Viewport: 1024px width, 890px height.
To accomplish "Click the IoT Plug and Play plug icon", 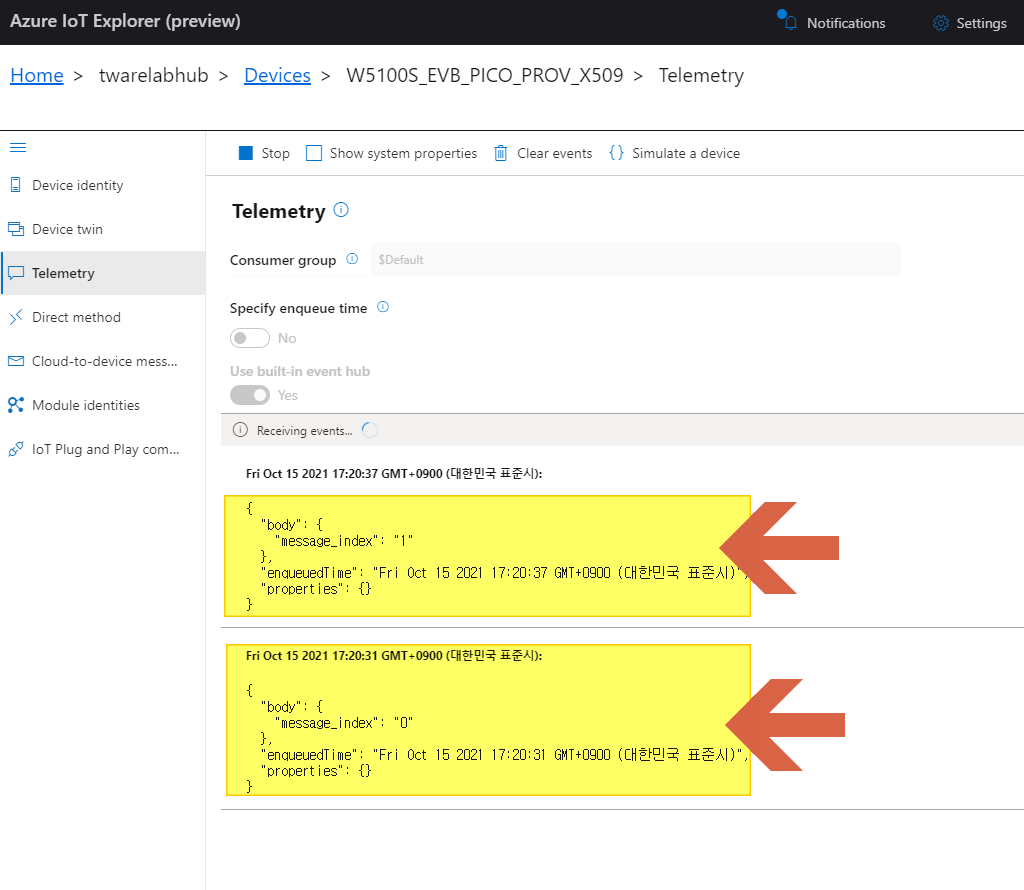I will click(x=16, y=449).
